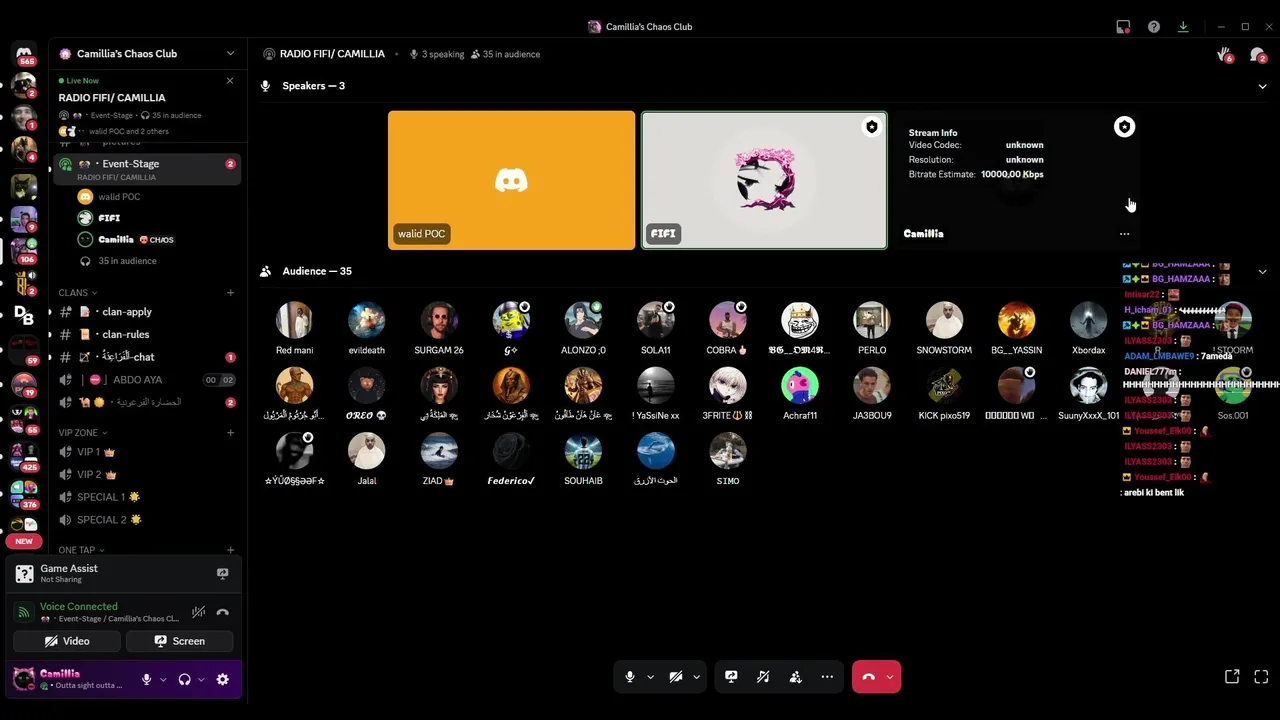Open User Settings gear
The width and height of the screenshot is (1280, 720).
[x=222, y=679]
